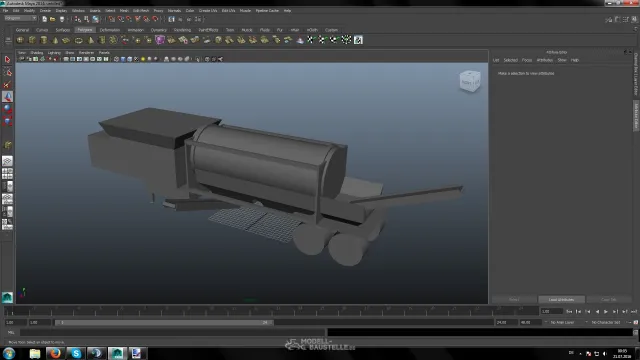Create a polygon cone from the shelf
The width and height of the screenshot is (640, 360).
[x=56, y=40]
